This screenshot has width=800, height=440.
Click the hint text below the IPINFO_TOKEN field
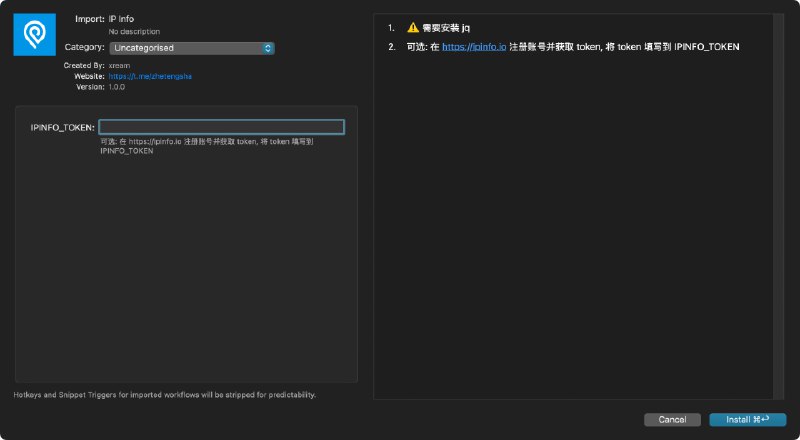click(207, 146)
